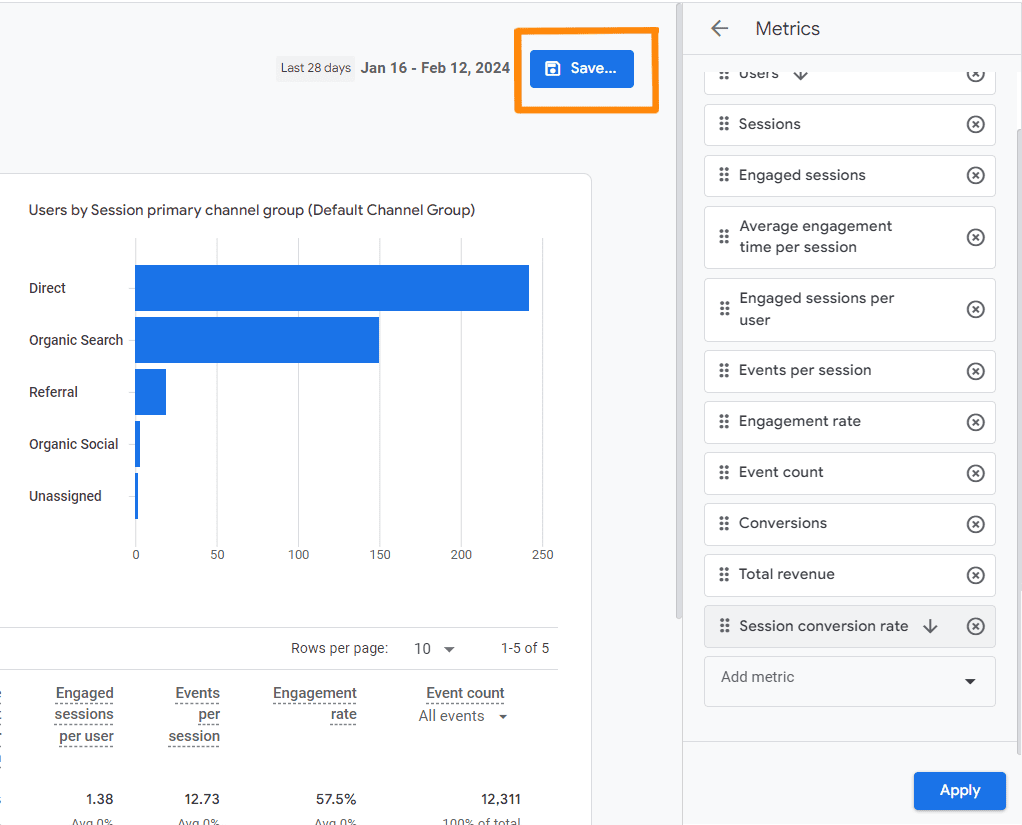Click the Save... button

coord(581,68)
